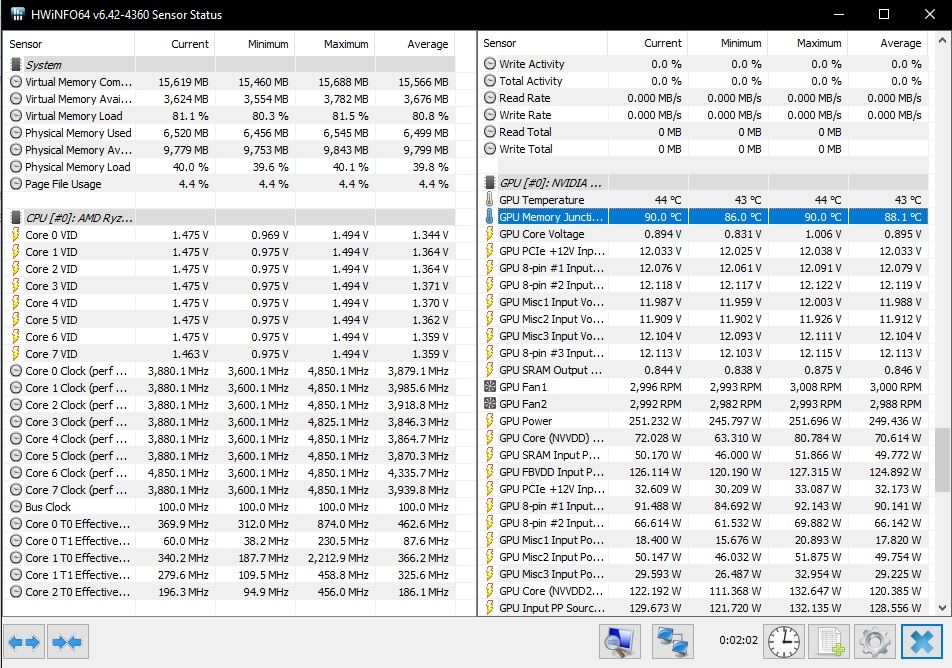
Task: Select the Core 2 T0 Effective row
Action: 232,591
